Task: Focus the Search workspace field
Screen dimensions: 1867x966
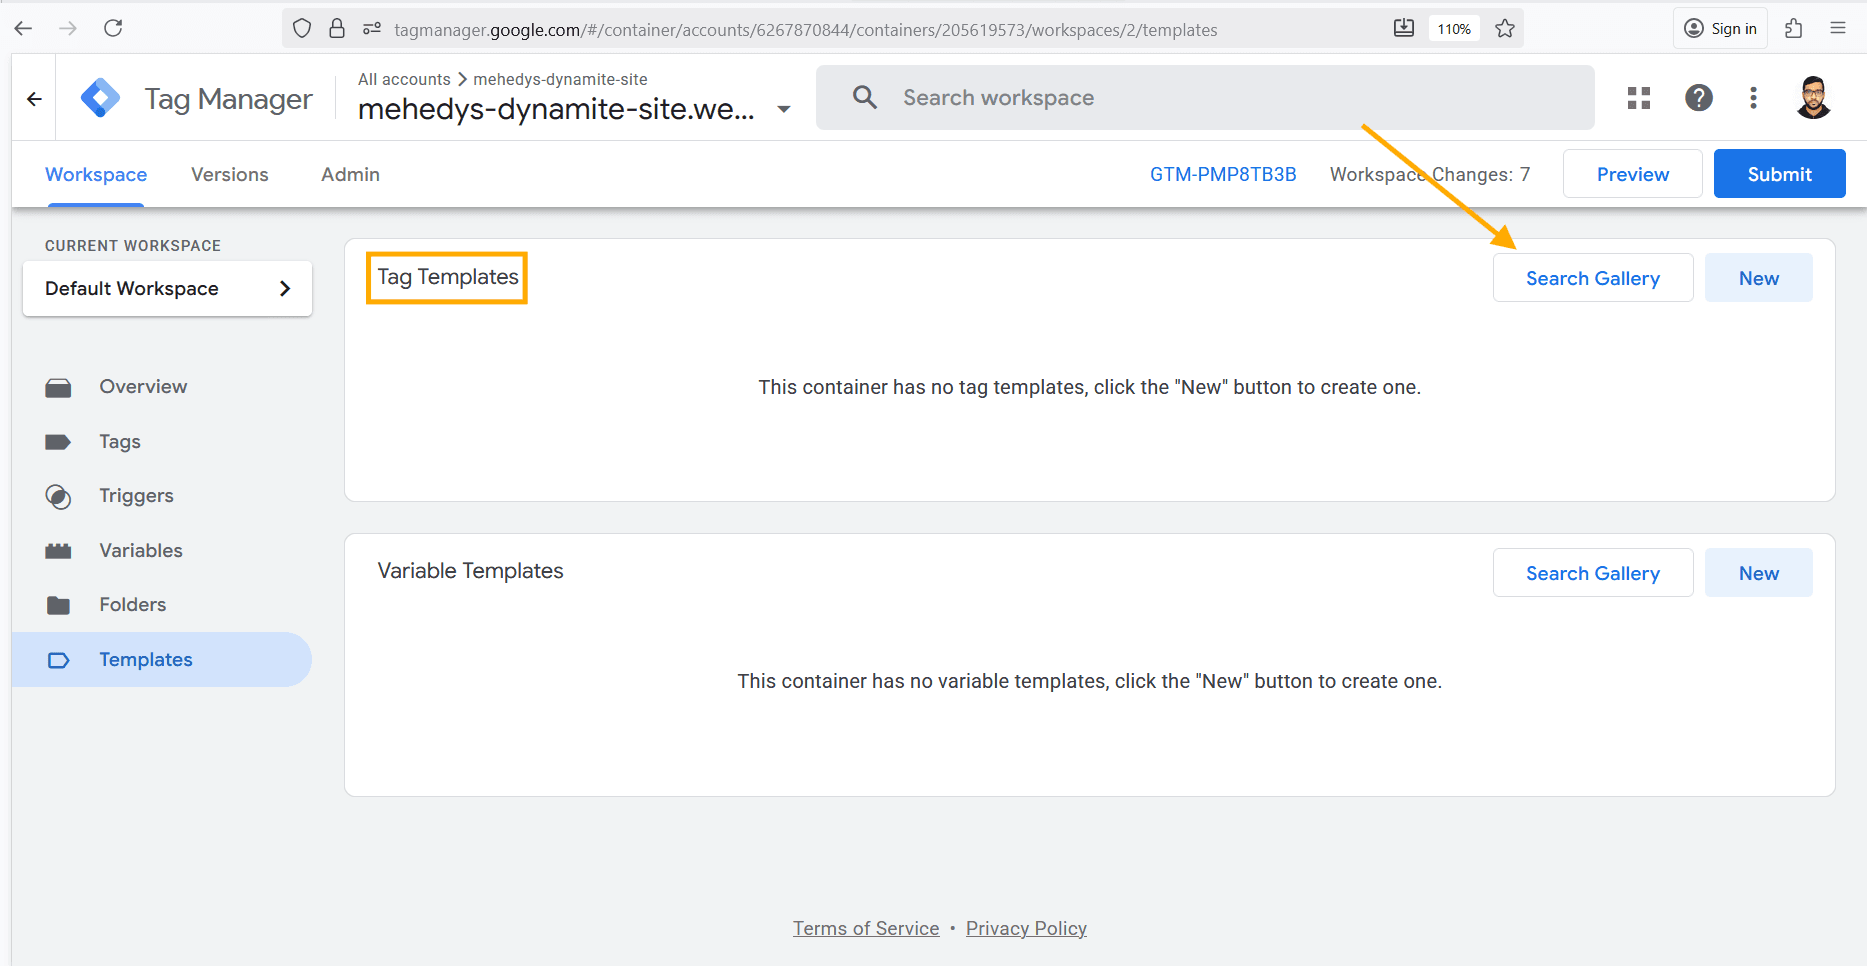Action: (x=1205, y=97)
